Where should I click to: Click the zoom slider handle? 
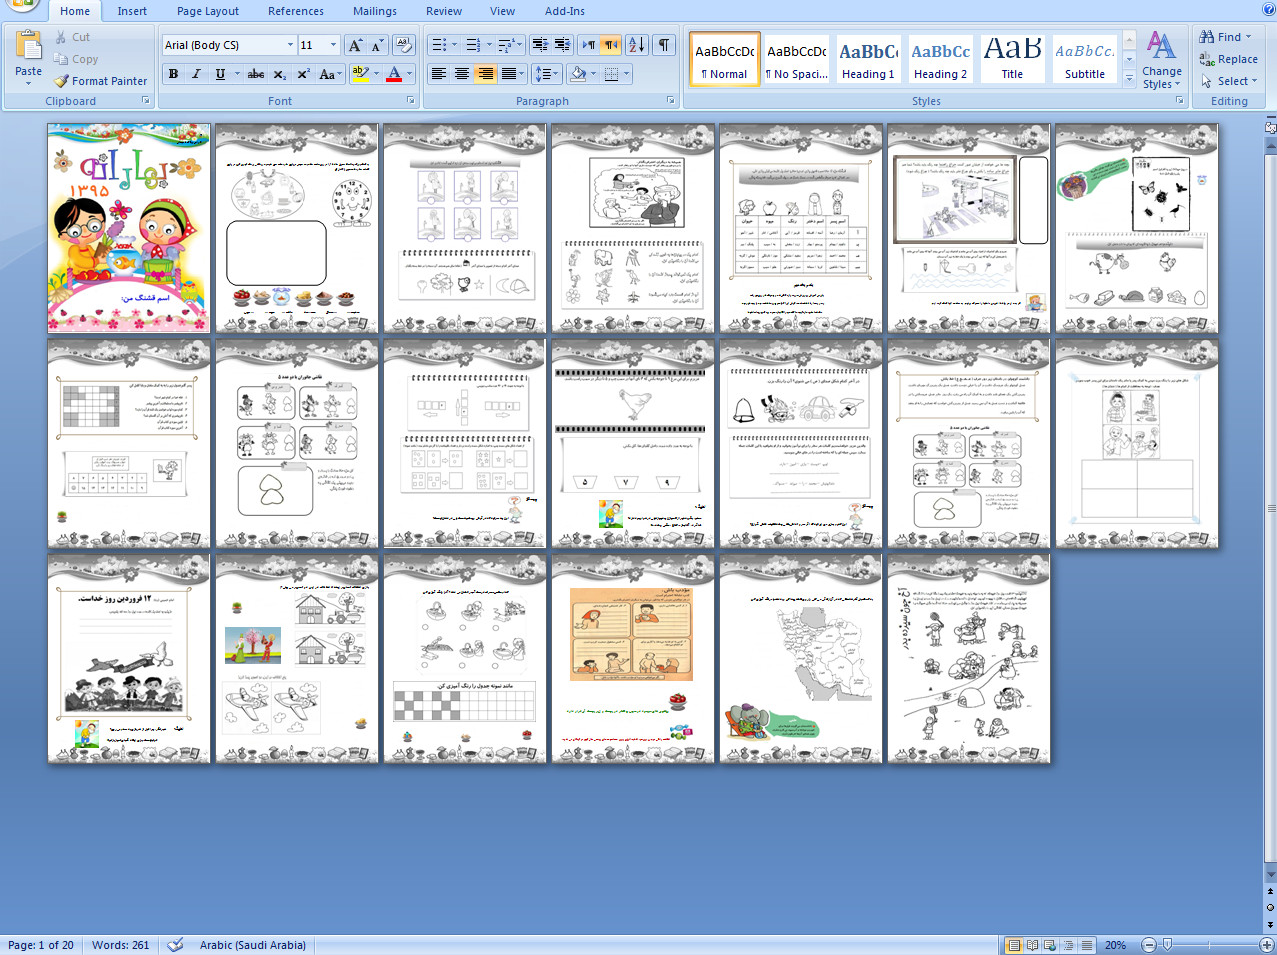click(x=1167, y=945)
